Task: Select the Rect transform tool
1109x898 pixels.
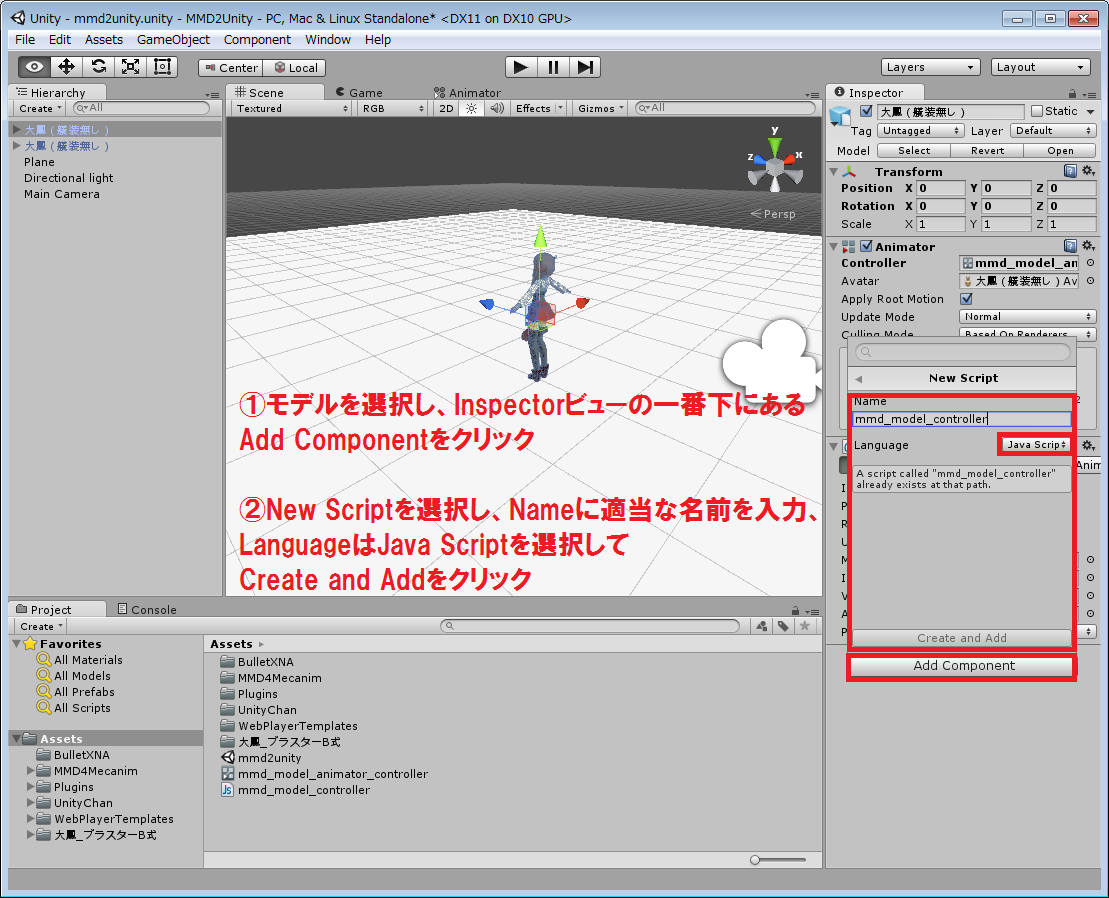Action: (x=162, y=67)
